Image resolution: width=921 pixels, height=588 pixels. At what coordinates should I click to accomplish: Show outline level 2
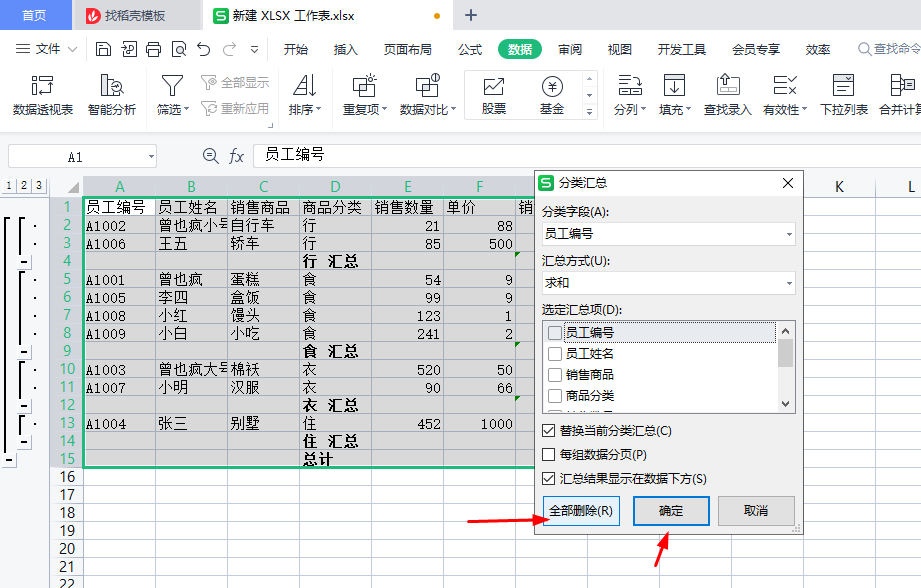pyautogui.click(x=23, y=186)
